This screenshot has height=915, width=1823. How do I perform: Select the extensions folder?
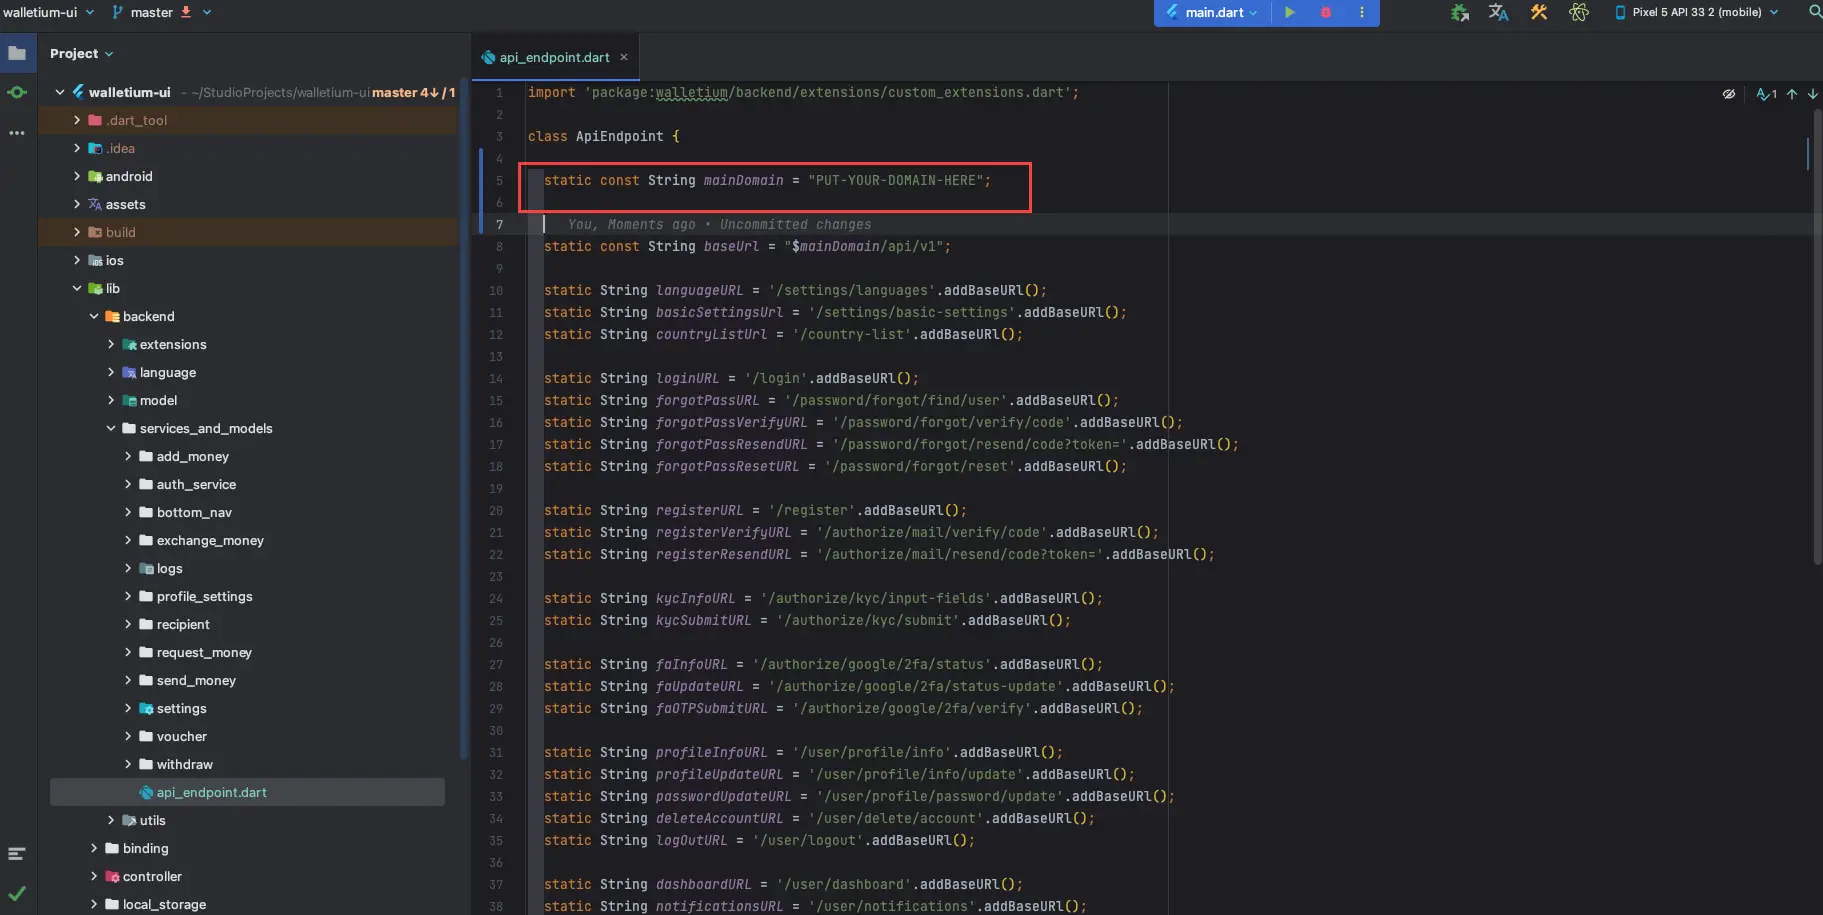tap(173, 344)
